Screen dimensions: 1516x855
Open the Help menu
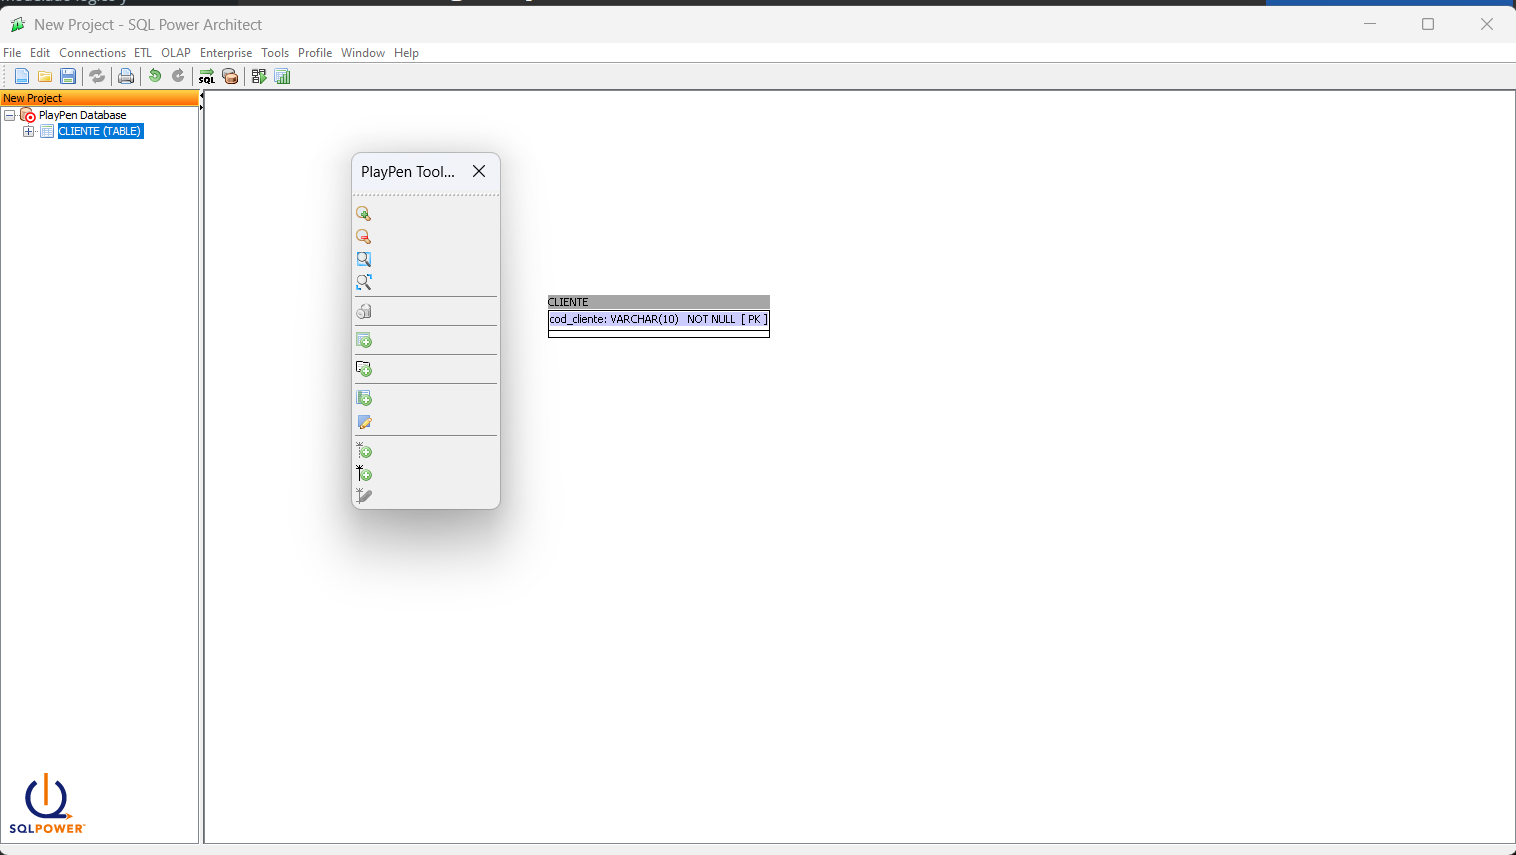(x=406, y=53)
